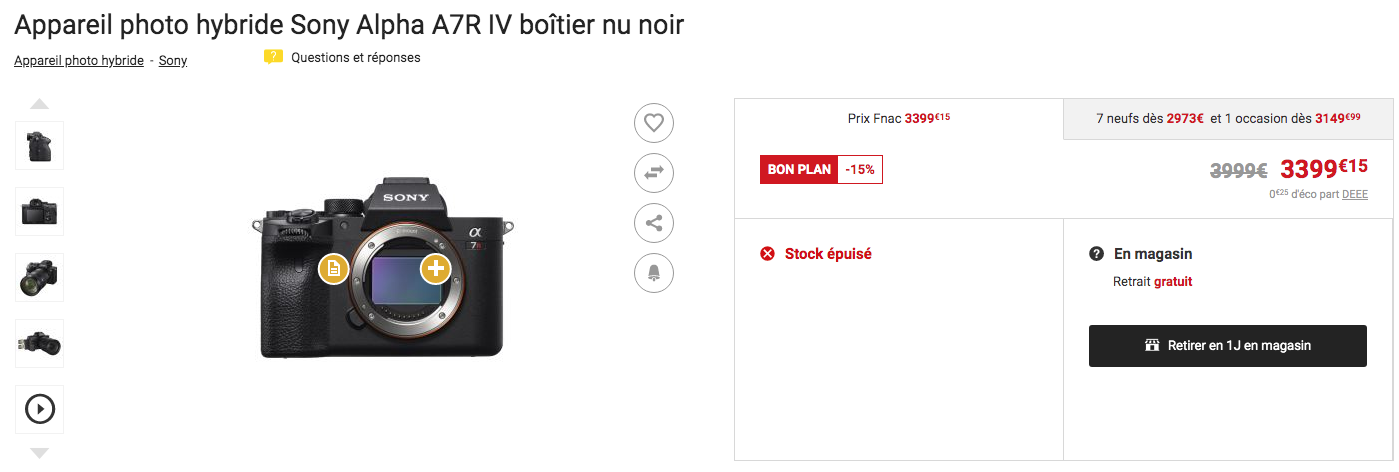The width and height of the screenshot is (1399, 472).
Task: Click the yellow plus hotspot on sensor
Action: 435,268
